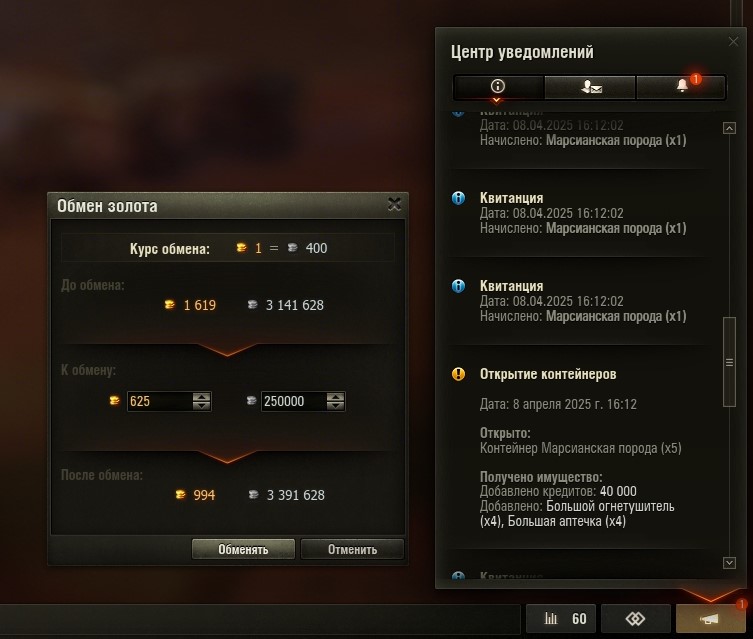The height and width of the screenshot is (639, 753).
Task: Click the silver credits icon next to 250000
Action: [251, 400]
